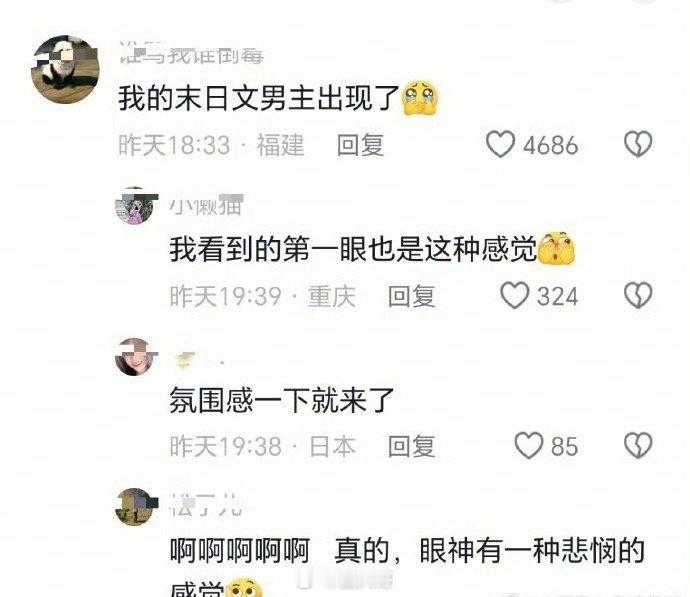Tap 回复 on the 日本 comment
The image size is (690, 597).
click(411, 446)
